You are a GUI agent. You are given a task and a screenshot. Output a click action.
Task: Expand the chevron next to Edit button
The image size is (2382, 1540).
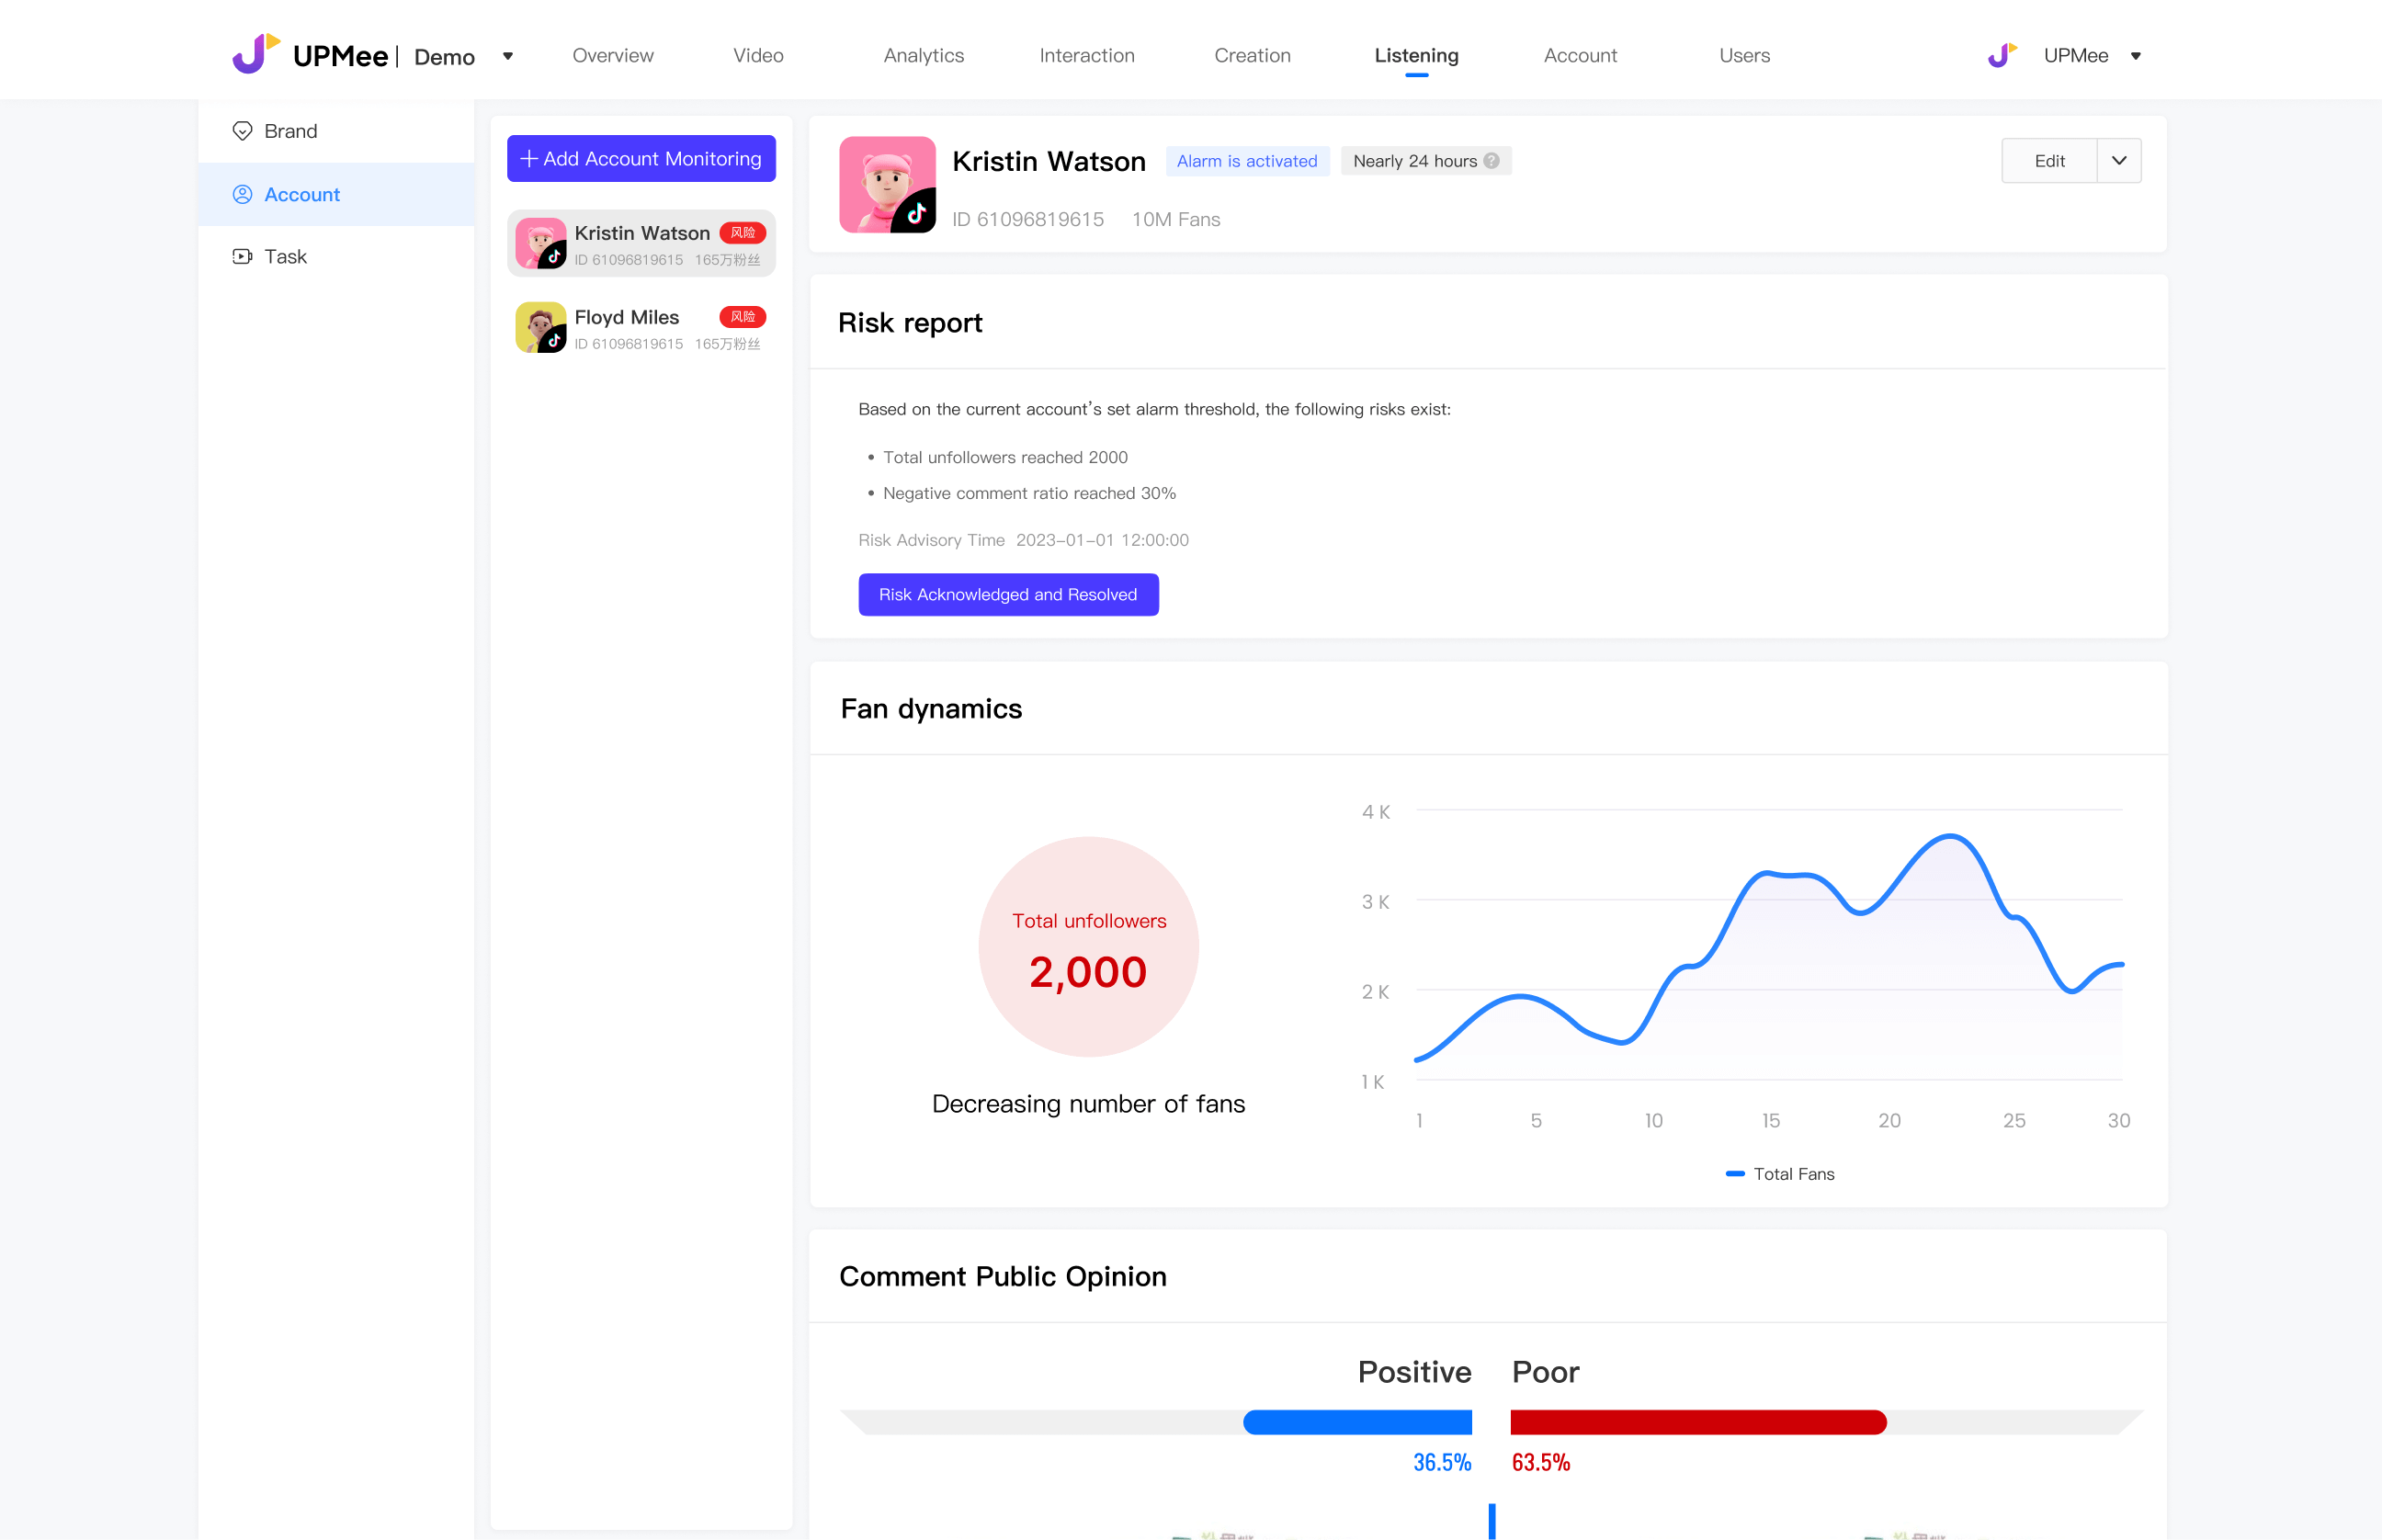coord(2118,161)
